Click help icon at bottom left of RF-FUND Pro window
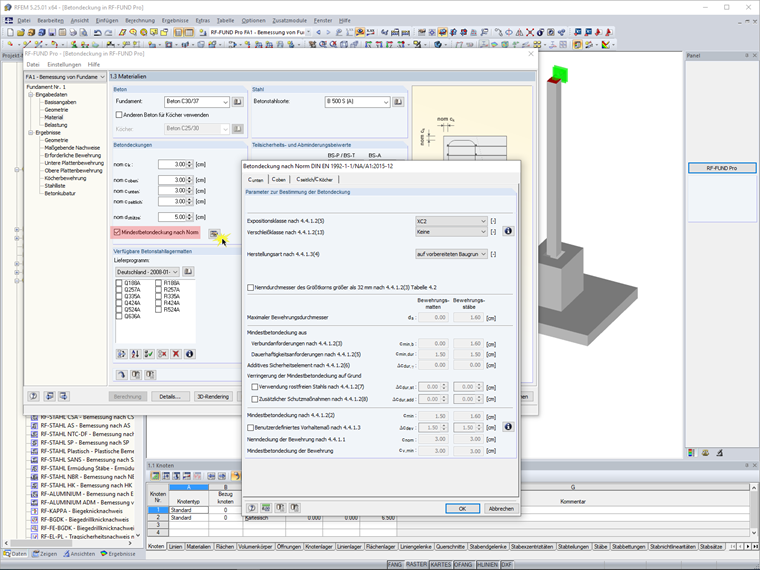 pyautogui.click(x=33, y=396)
